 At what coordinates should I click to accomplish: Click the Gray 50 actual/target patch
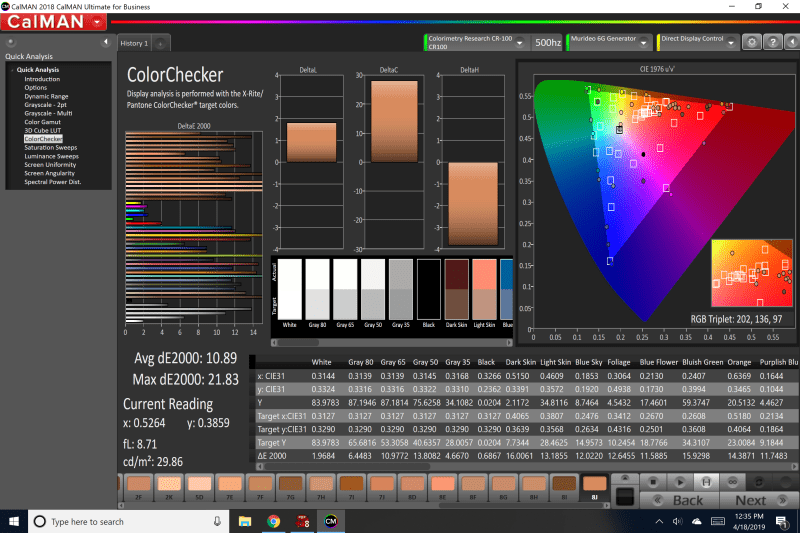[x=372, y=290]
